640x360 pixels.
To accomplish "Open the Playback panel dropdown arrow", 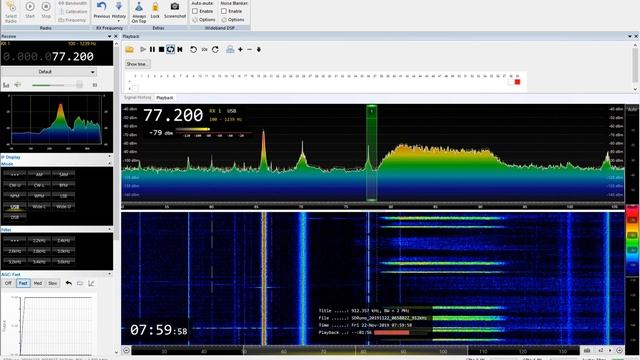I will [x=629, y=36].
